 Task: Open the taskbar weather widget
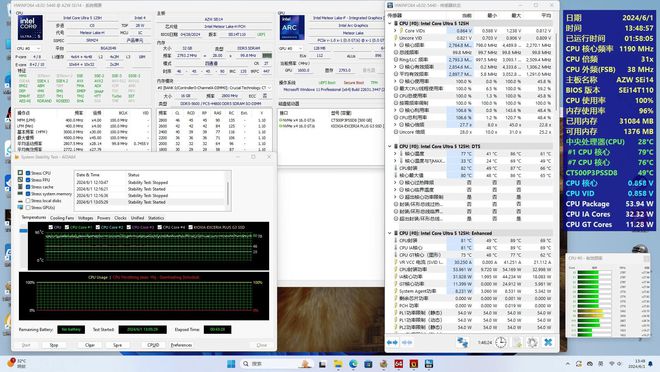point(16,363)
